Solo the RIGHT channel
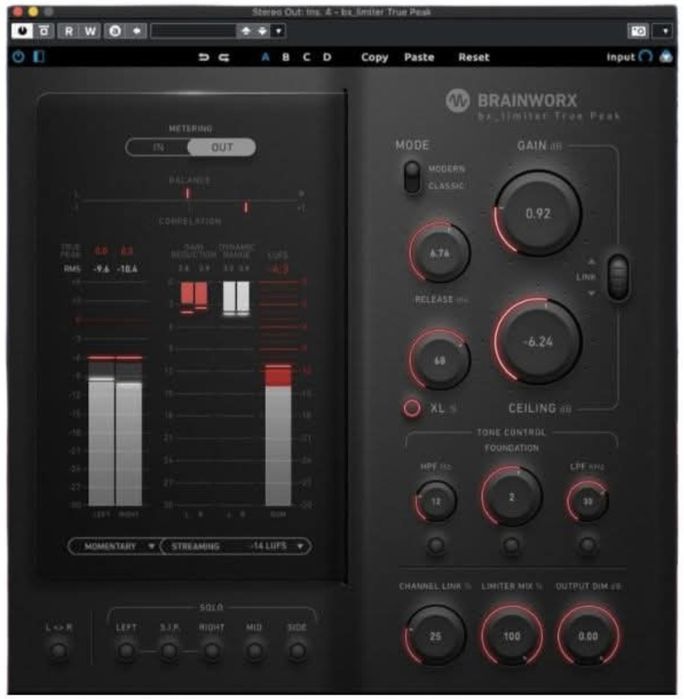The width and height of the screenshot is (684, 699). click(x=212, y=650)
